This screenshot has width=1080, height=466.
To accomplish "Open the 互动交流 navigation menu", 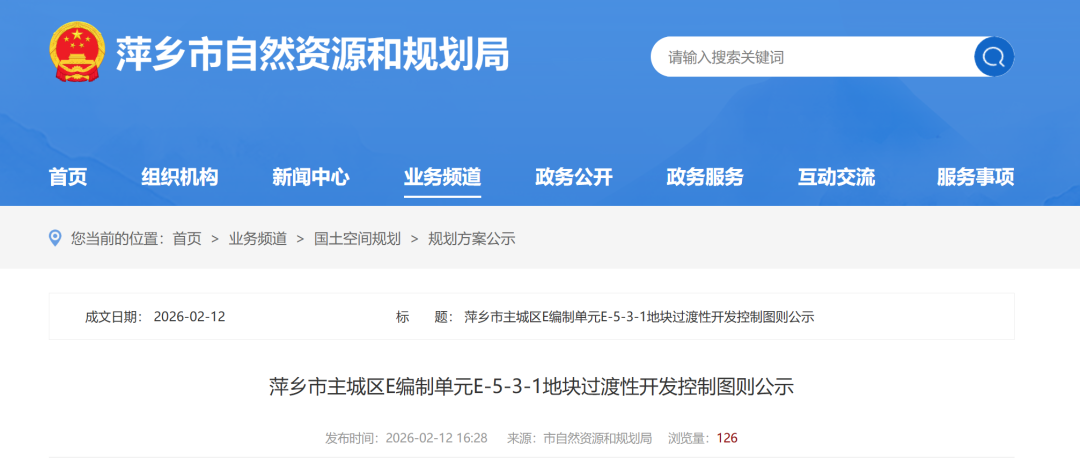I will click(837, 178).
